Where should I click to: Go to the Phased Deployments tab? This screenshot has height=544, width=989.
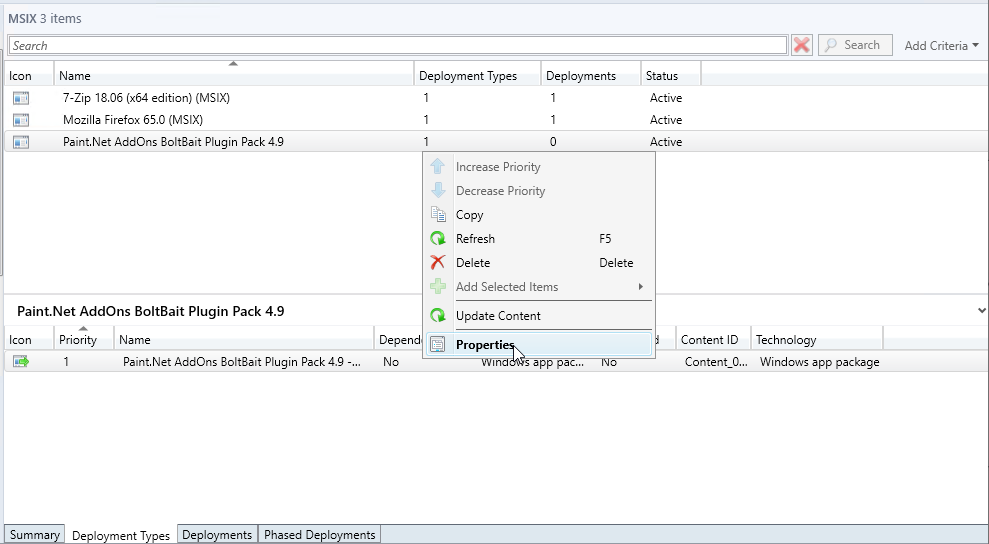point(319,535)
